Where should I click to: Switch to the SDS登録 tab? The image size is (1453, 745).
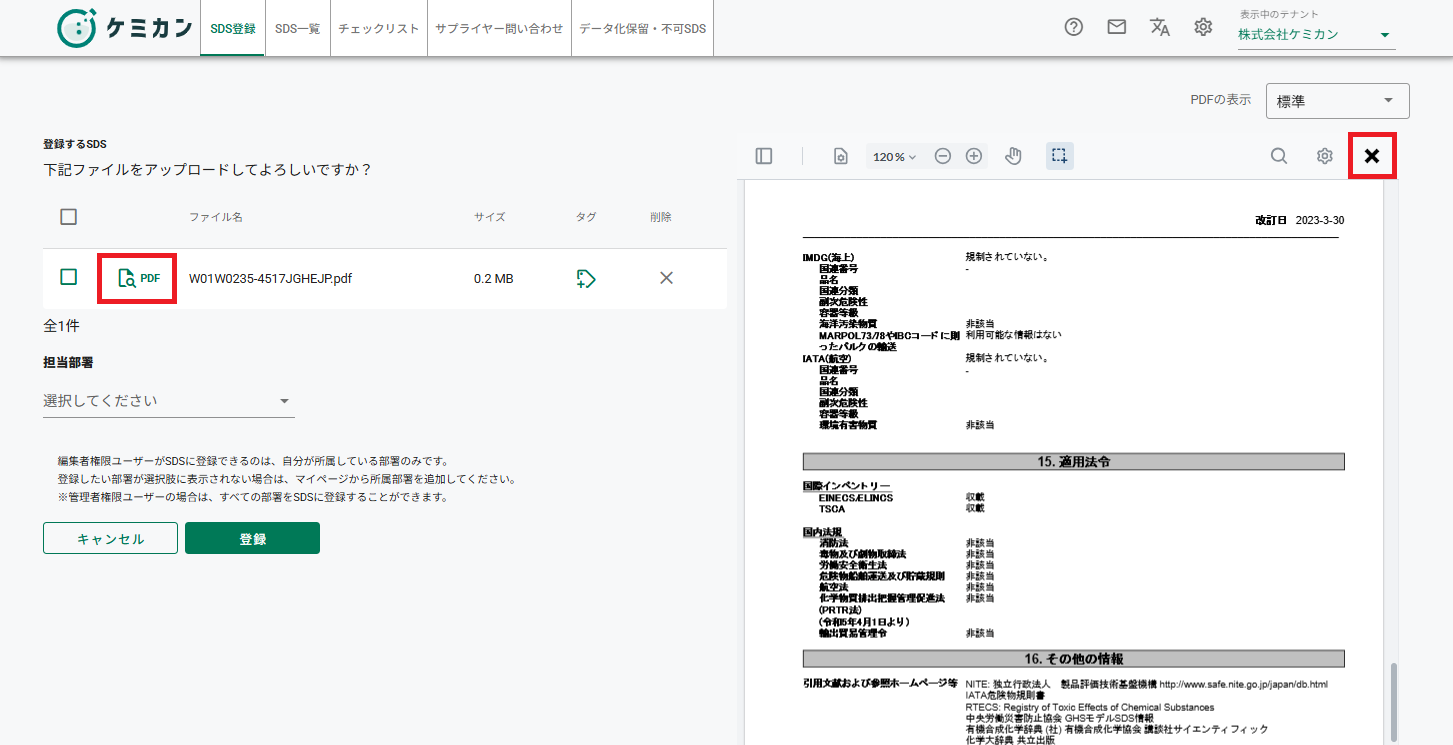point(233,28)
